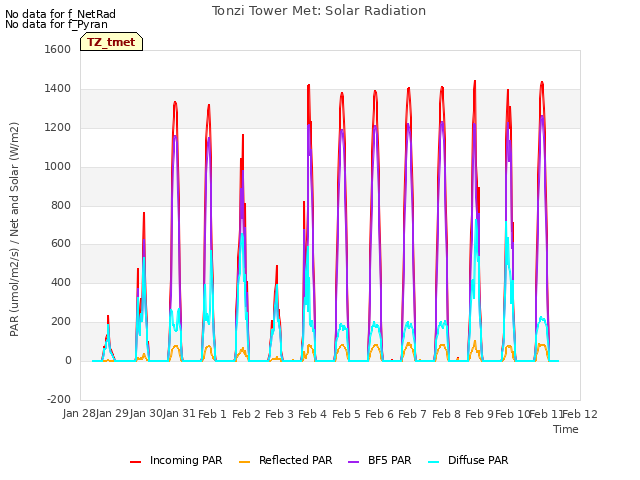The height and width of the screenshot is (480, 640).
Task: Click the Feb 4 x-axis date label
Action: coord(312,414)
